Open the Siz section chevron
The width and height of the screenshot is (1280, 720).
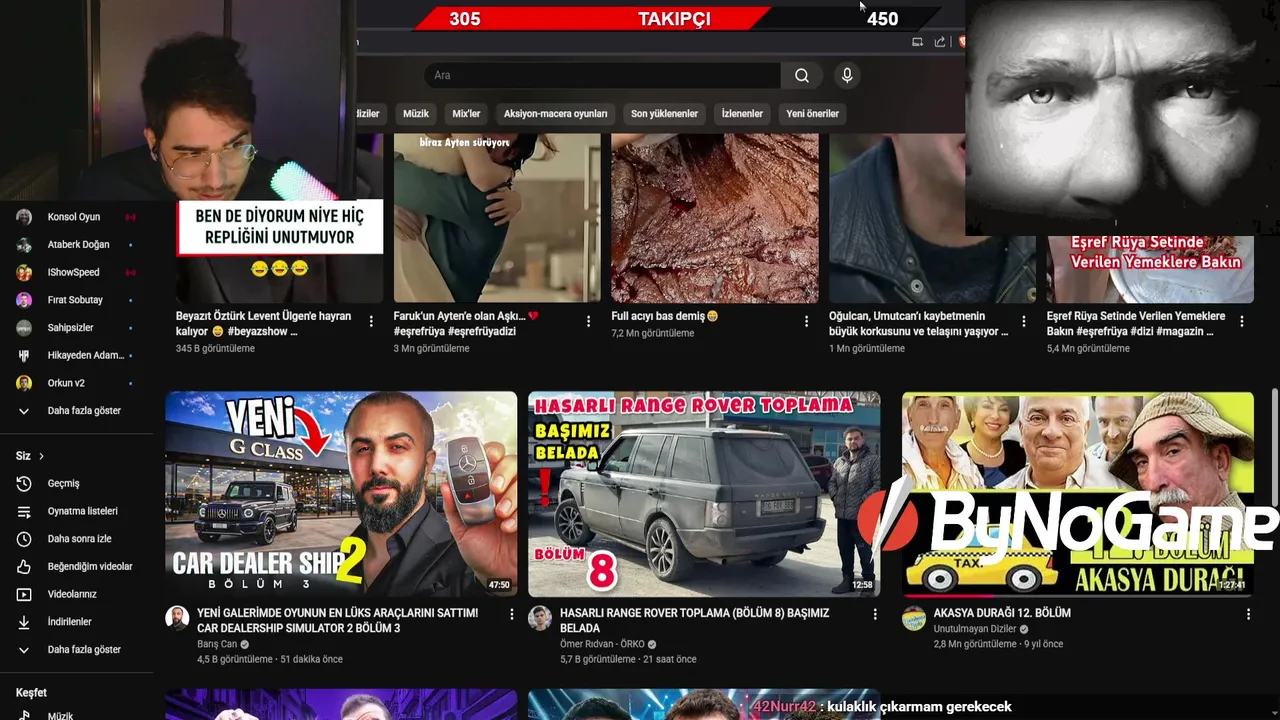coord(41,456)
